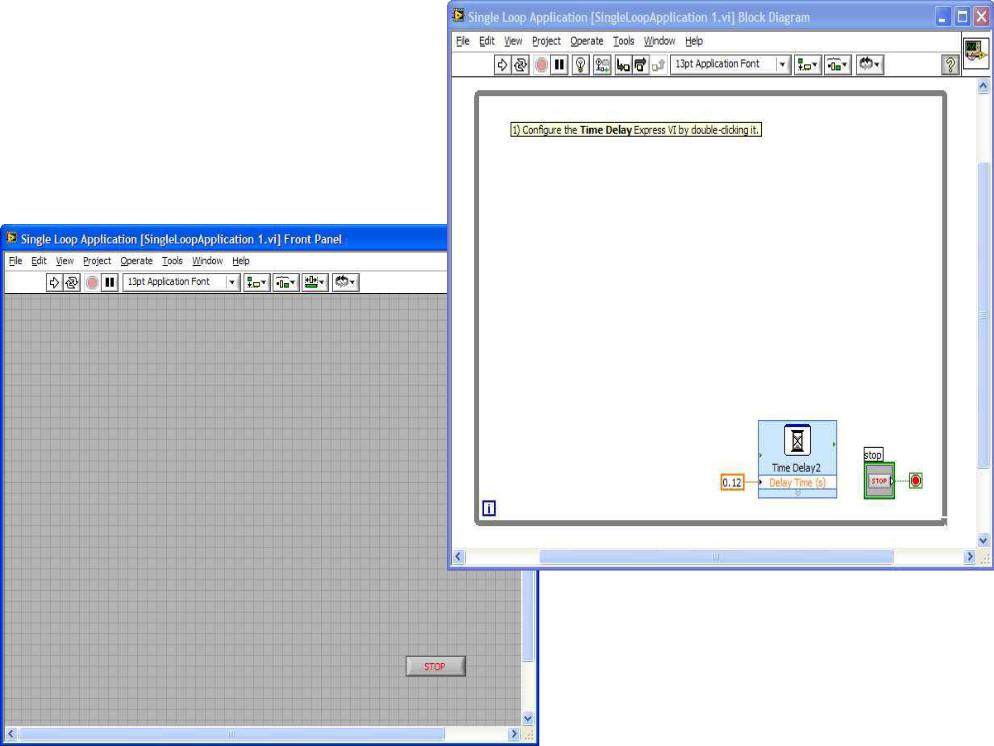This screenshot has height=746, width=994.
Task: Click Run arrow in Front Panel toolbar
Action: [54, 282]
